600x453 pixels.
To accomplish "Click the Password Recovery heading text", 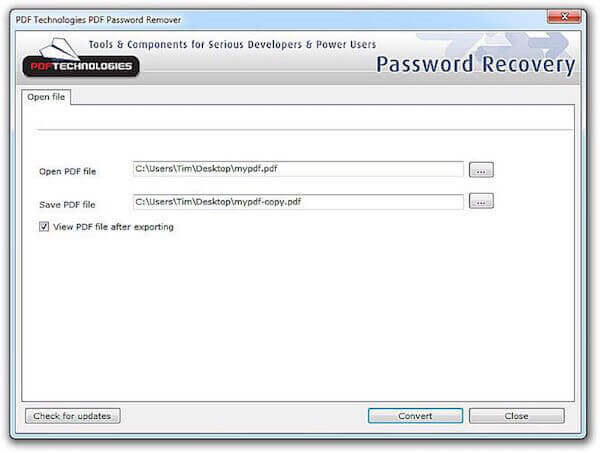I will 476,64.
